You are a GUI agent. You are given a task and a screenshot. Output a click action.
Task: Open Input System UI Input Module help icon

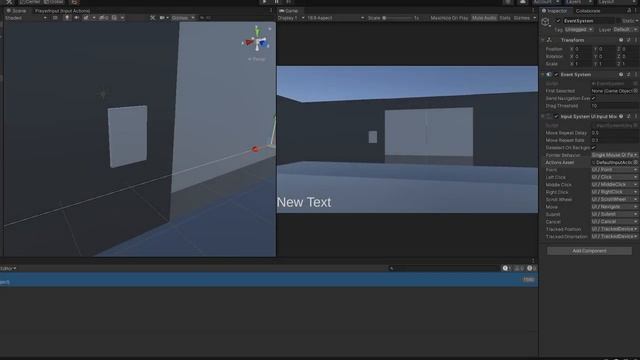coord(621,117)
